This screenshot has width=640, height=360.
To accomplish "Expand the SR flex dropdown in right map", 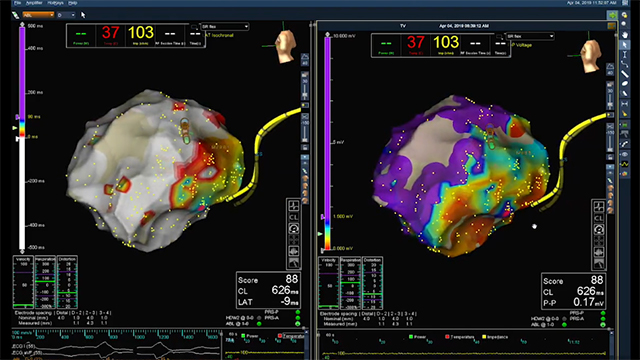I will pyautogui.click(x=530, y=36).
